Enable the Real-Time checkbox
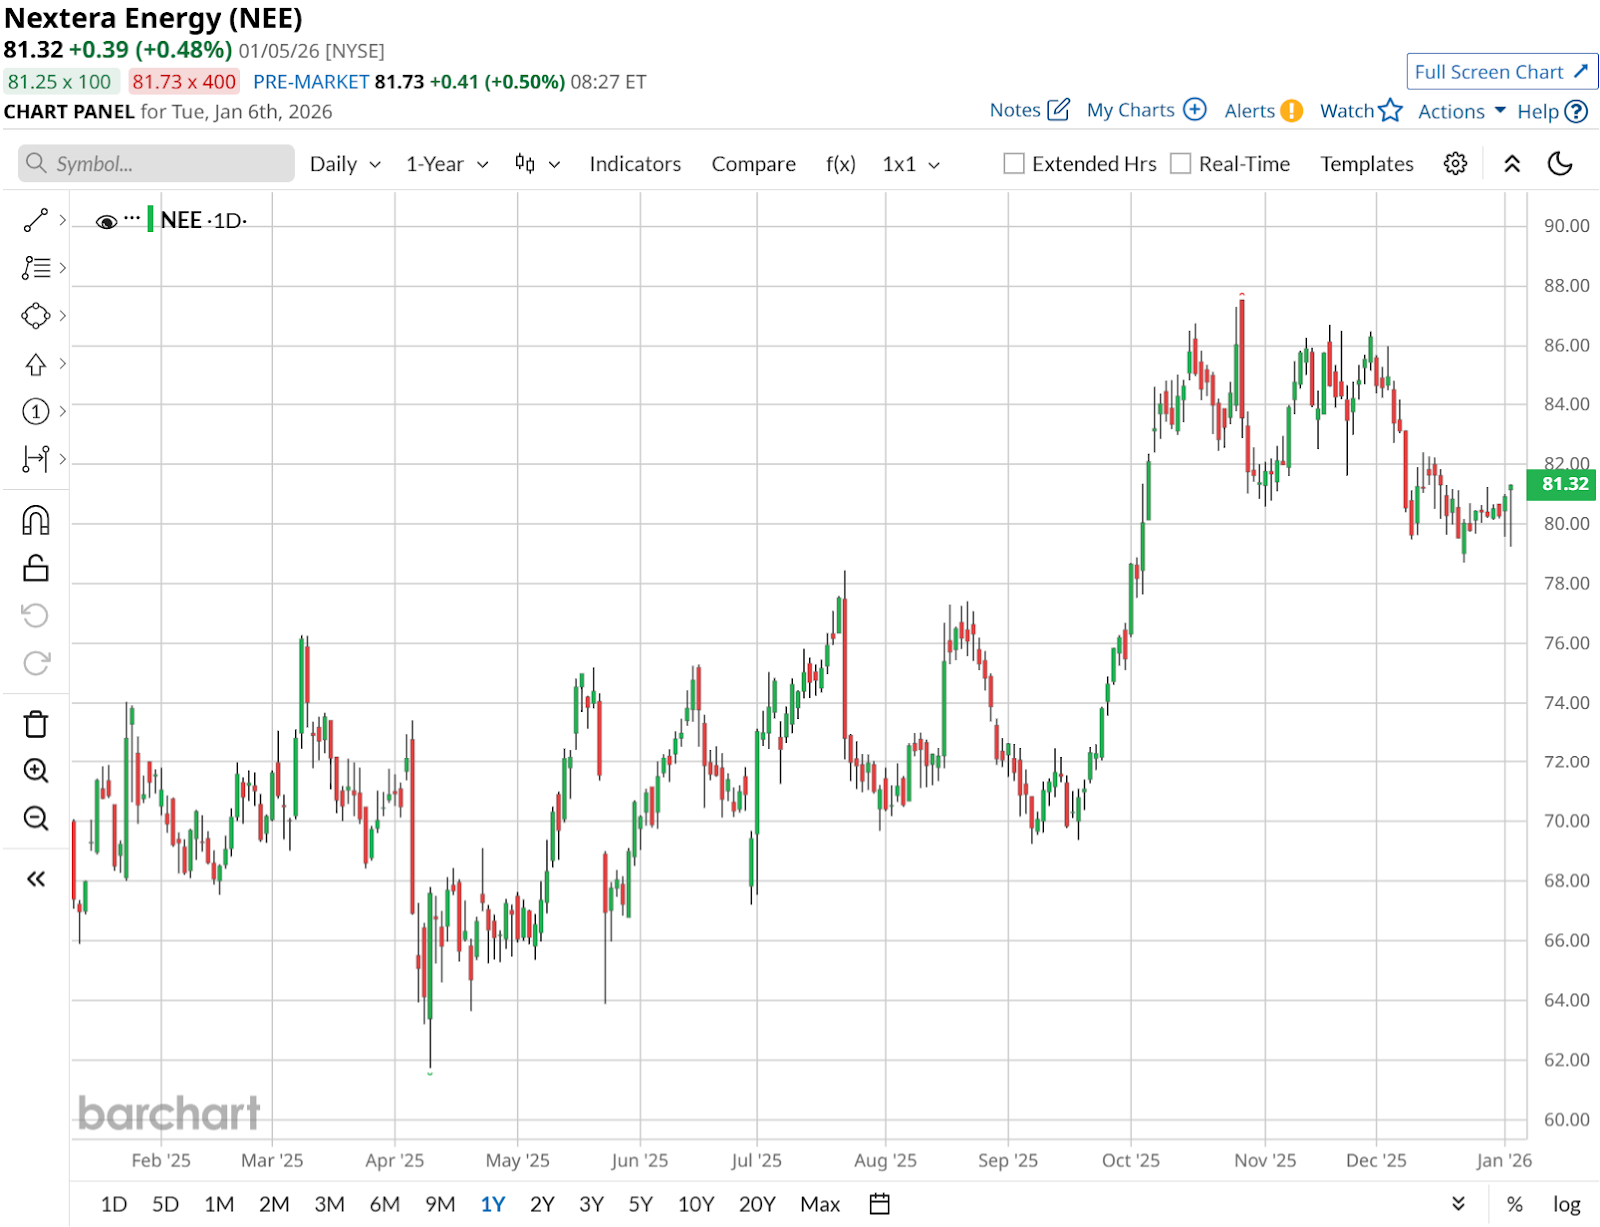Viewport: 1600px width, 1227px height. click(1181, 164)
